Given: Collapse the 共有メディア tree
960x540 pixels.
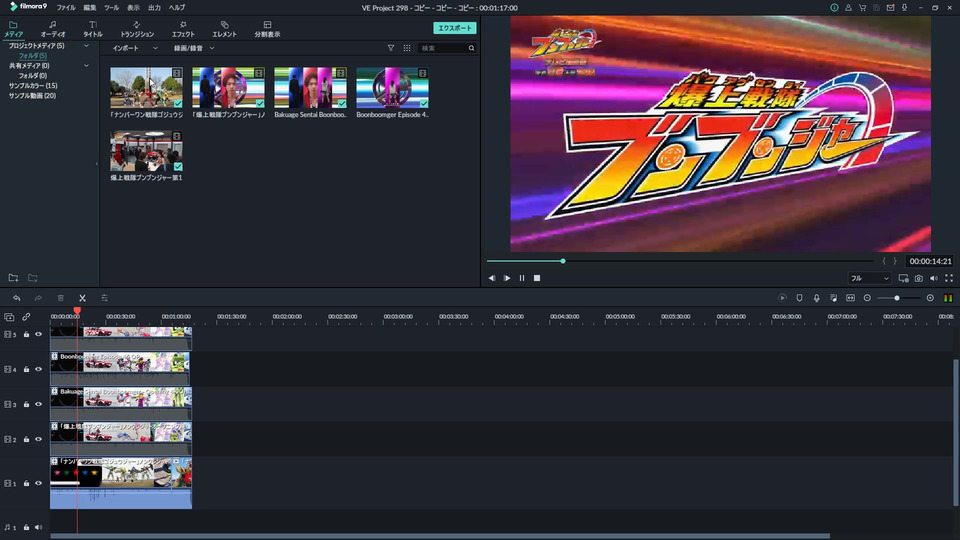Looking at the screenshot, I should 86,66.
